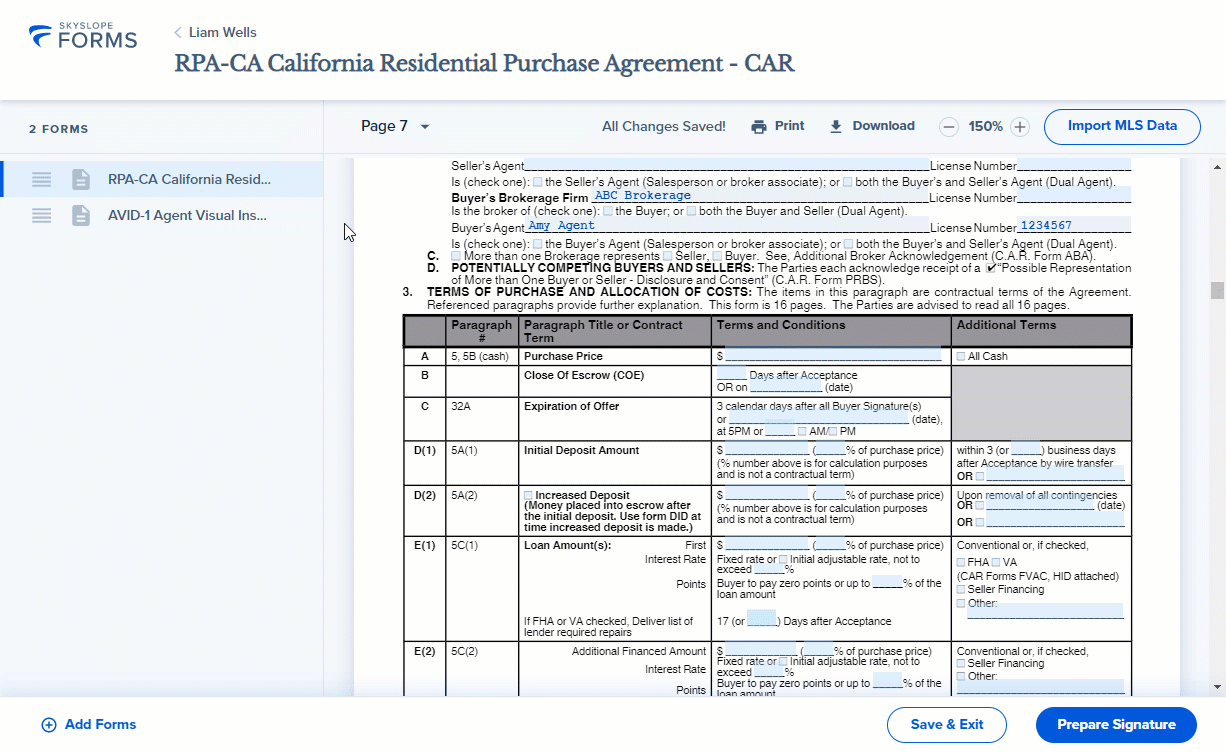Click the Buyer's Brokerage Firm field
Viewport: 1226px width, 754px height.
pos(759,196)
